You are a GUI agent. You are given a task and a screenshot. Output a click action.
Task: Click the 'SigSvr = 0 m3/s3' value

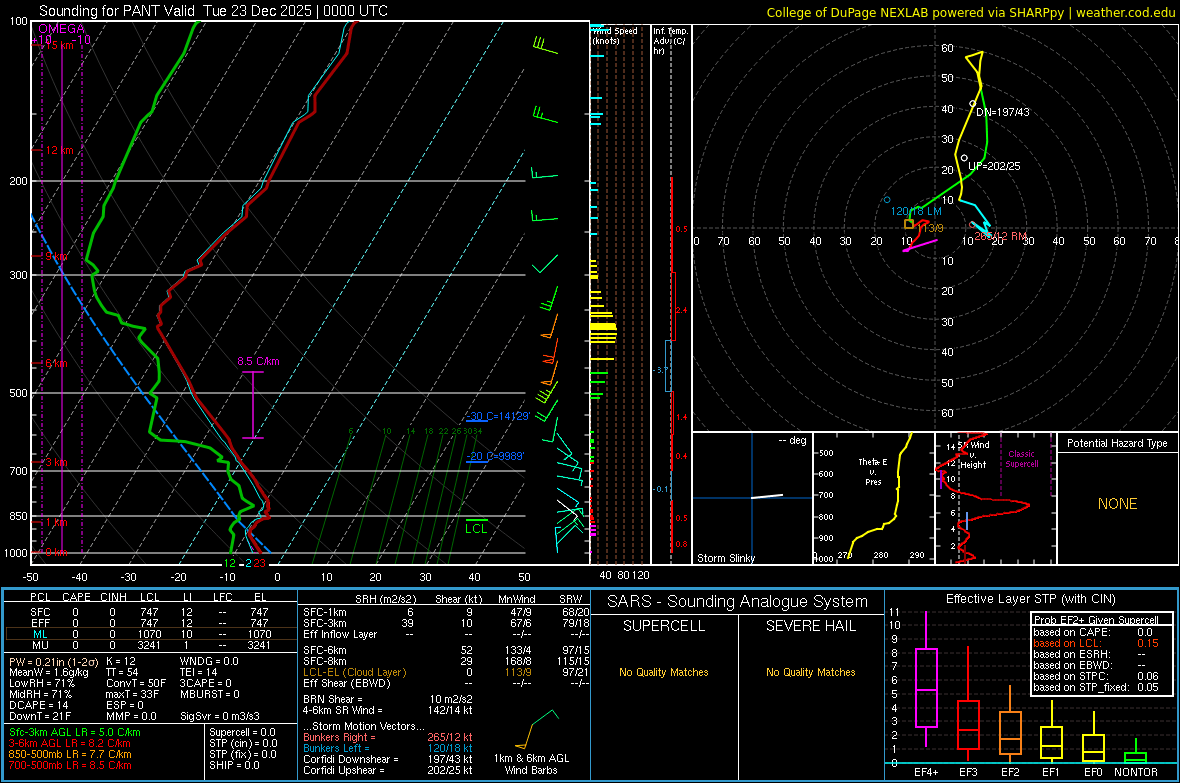(x=220, y=716)
